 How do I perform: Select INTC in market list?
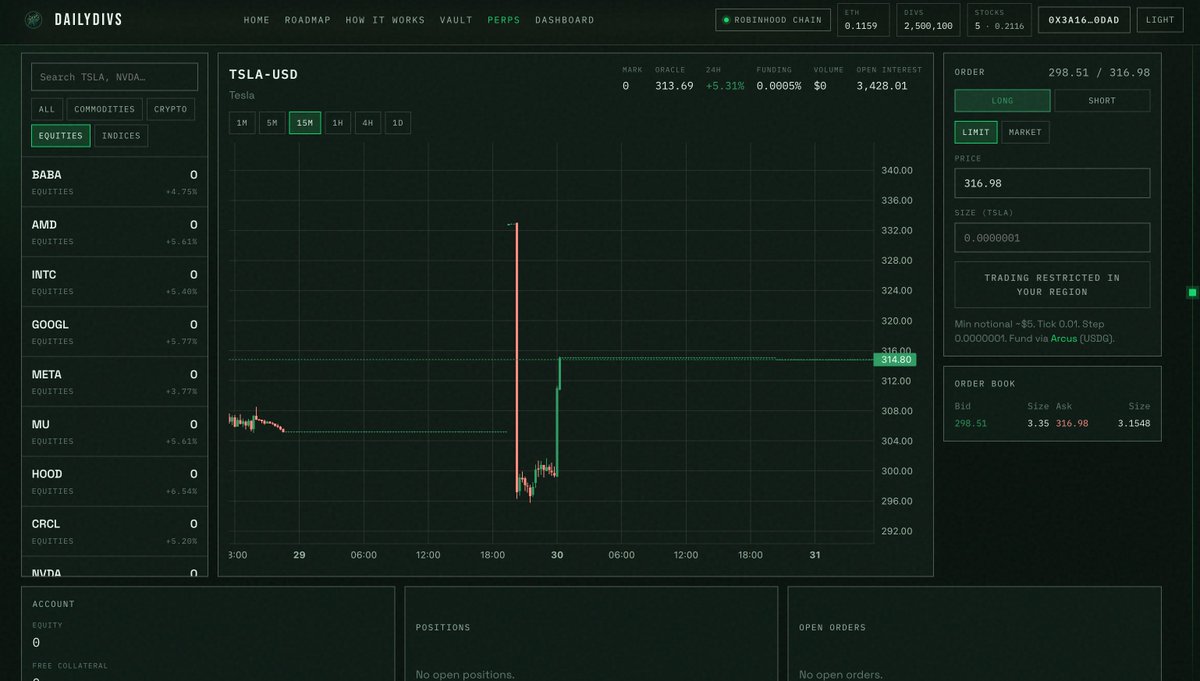pyautogui.click(x=114, y=281)
